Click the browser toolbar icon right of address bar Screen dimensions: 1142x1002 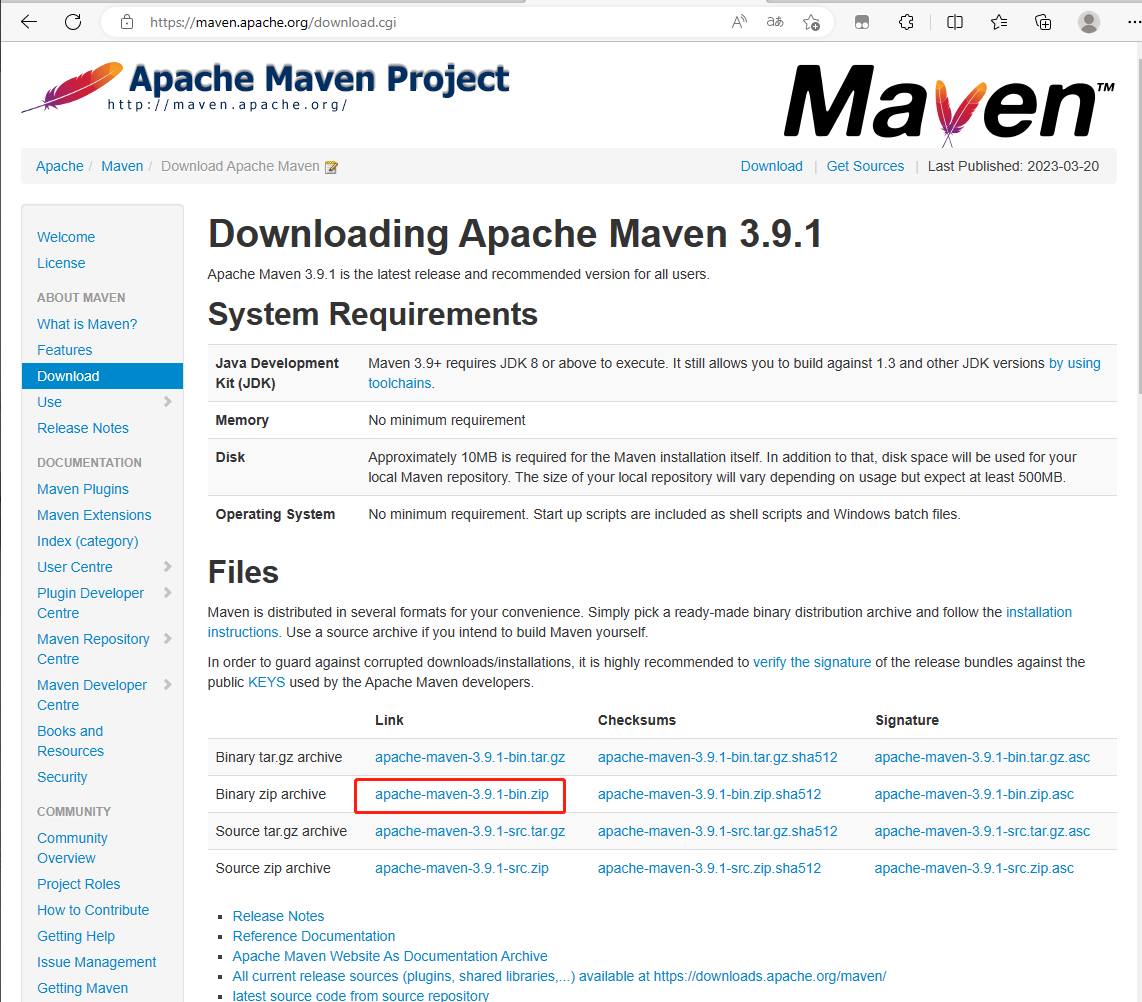(x=862, y=23)
